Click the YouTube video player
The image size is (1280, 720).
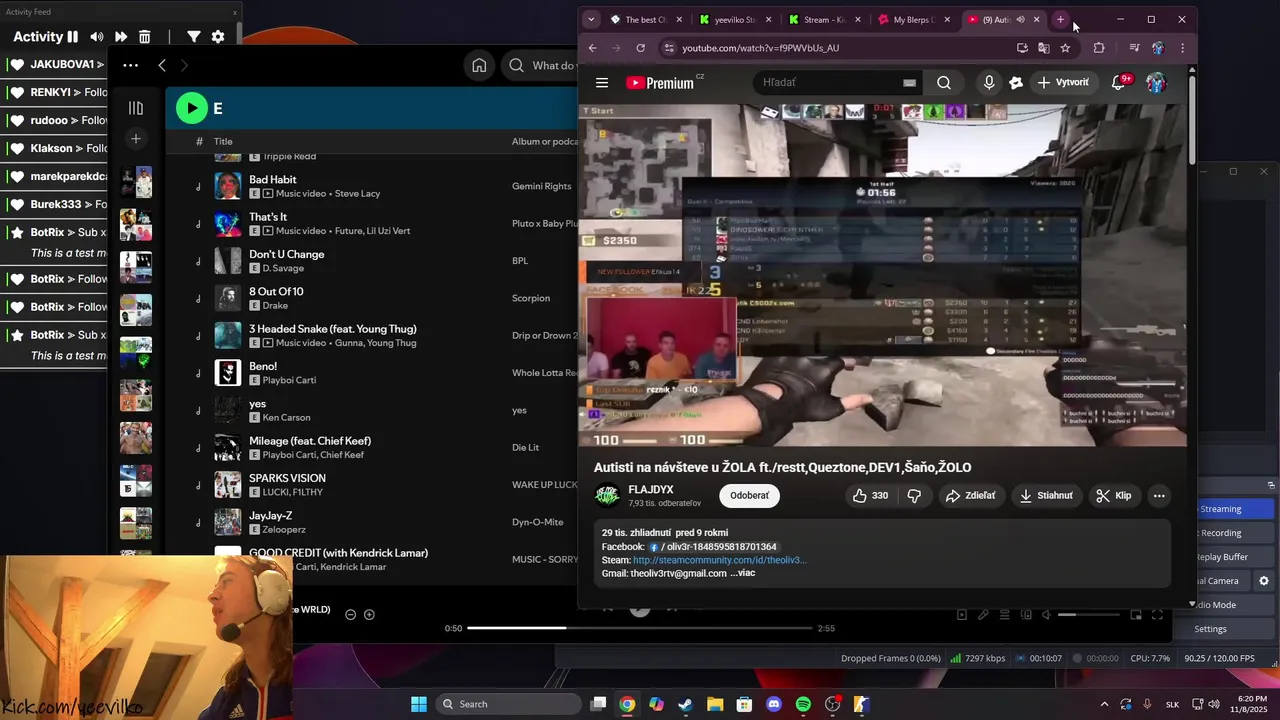883,275
